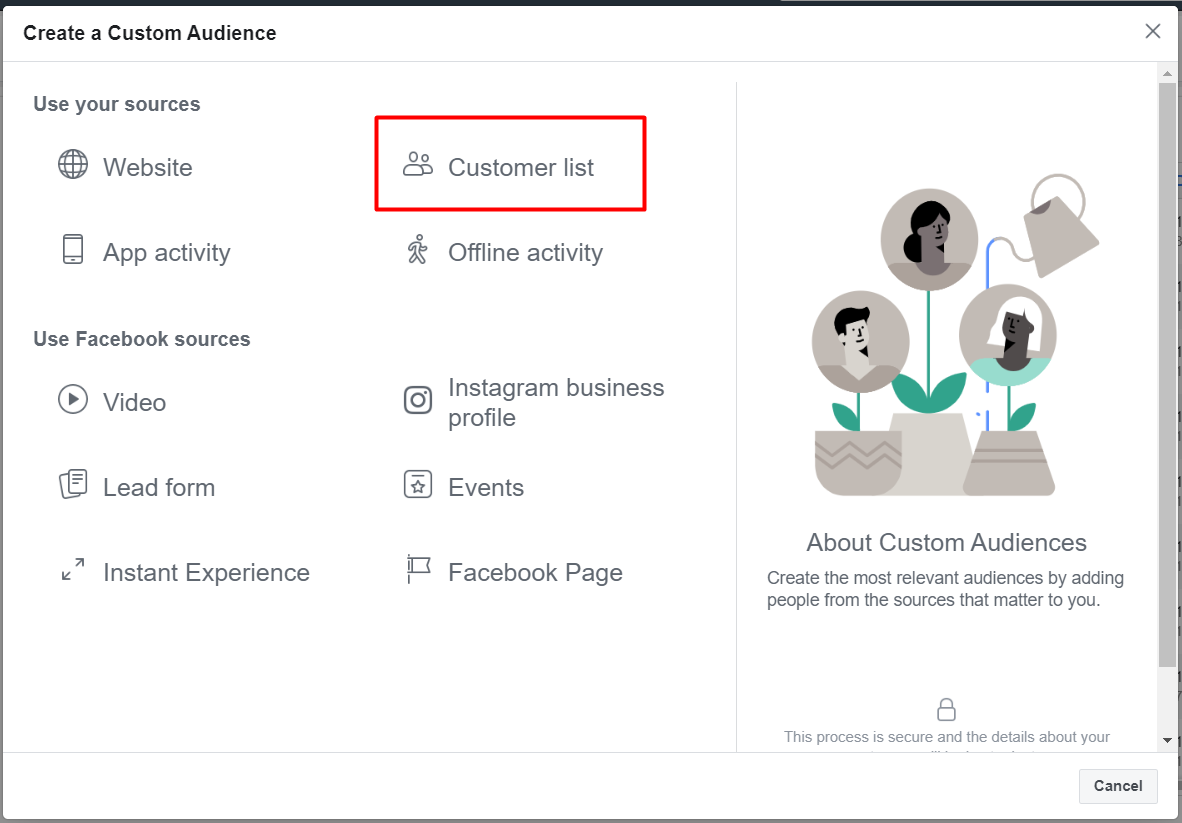1182x823 pixels.
Task: Click the About Custom Audiences heading
Action: (947, 543)
